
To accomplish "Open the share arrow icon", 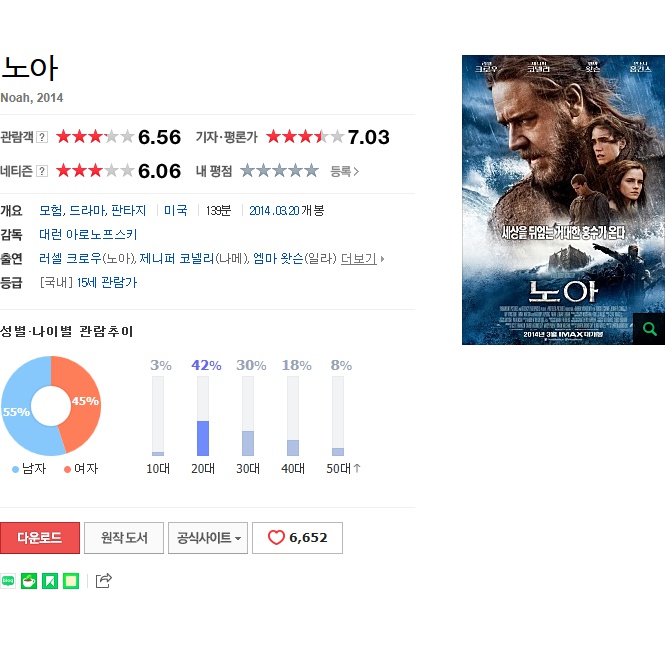I will [103, 580].
